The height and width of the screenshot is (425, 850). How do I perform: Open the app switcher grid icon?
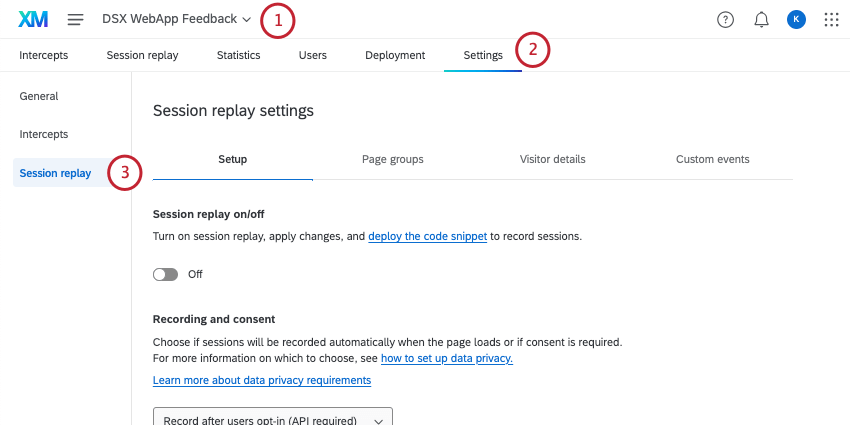(831, 20)
